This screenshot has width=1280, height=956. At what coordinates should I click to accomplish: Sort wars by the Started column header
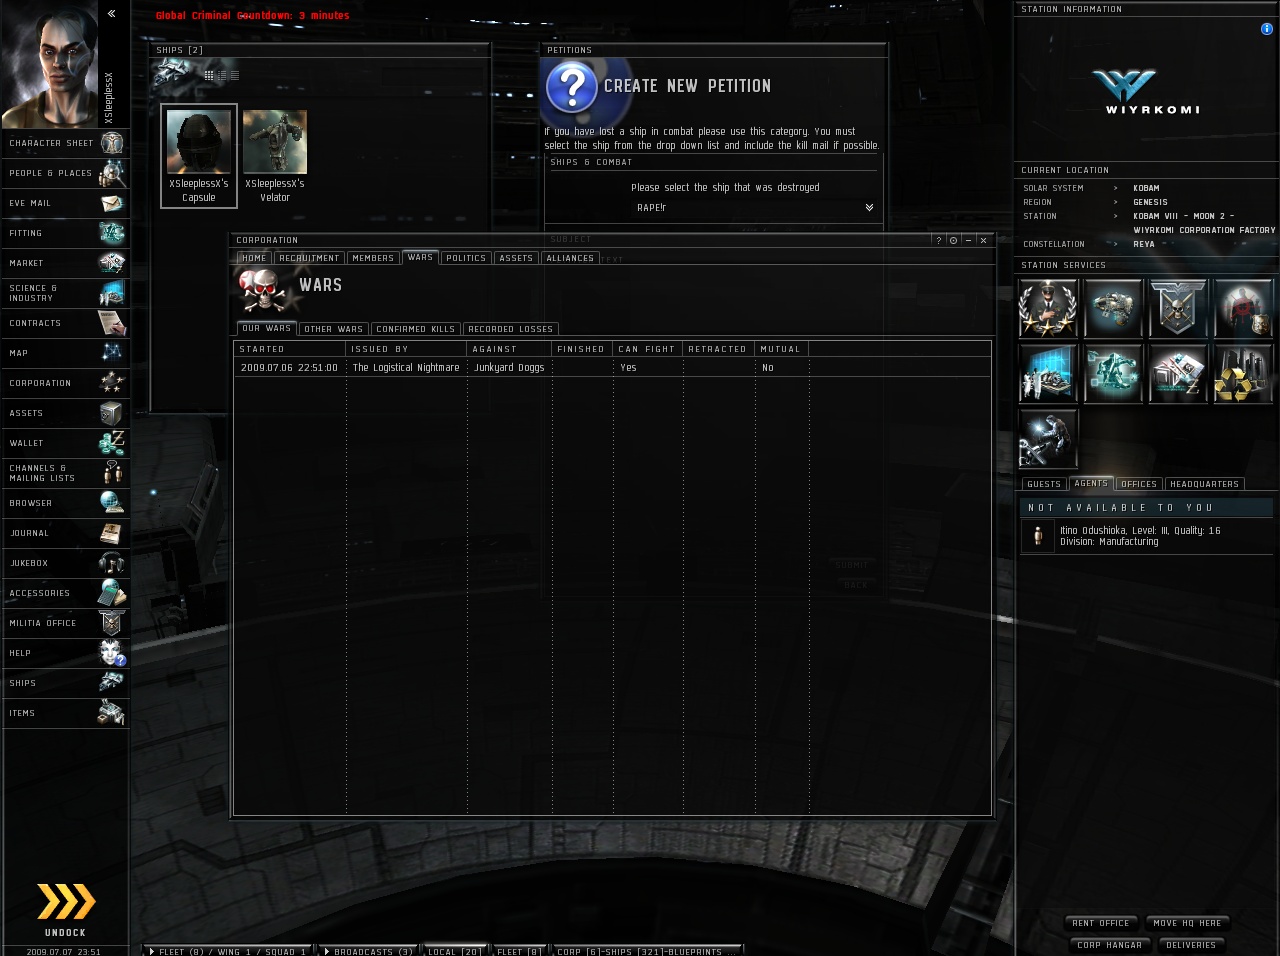tap(290, 349)
